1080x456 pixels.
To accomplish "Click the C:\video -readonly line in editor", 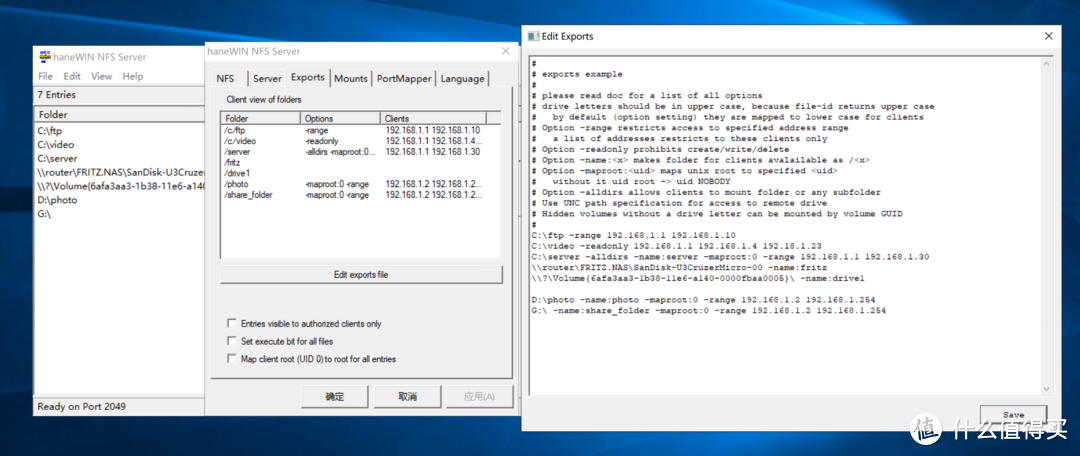I will pyautogui.click(x=678, y=246).
